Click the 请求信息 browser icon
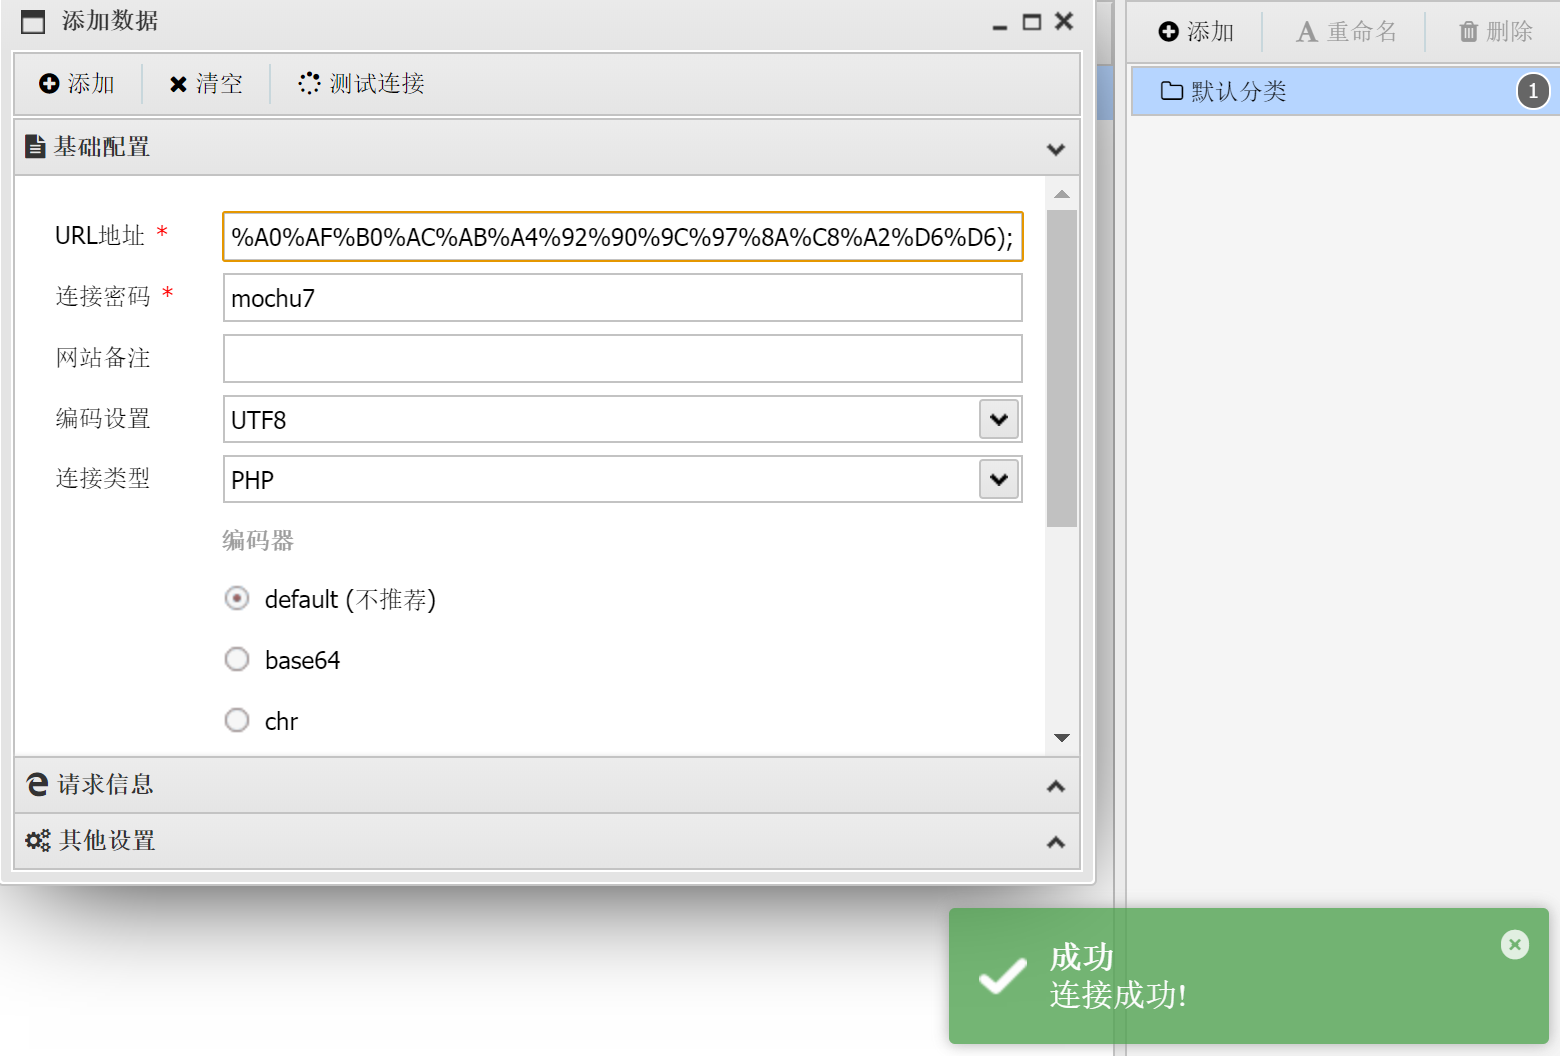 (37, 785)
